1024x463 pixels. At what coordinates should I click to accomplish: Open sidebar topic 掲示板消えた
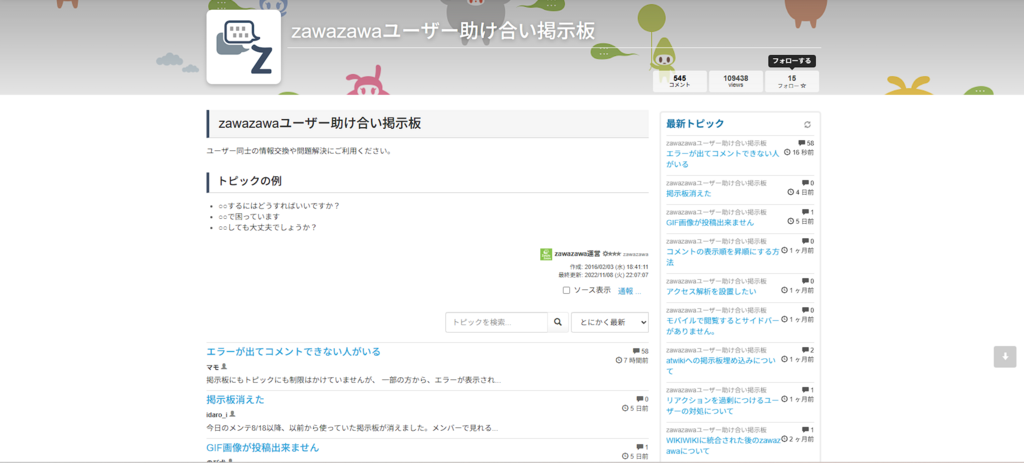(x=688, y=193)
